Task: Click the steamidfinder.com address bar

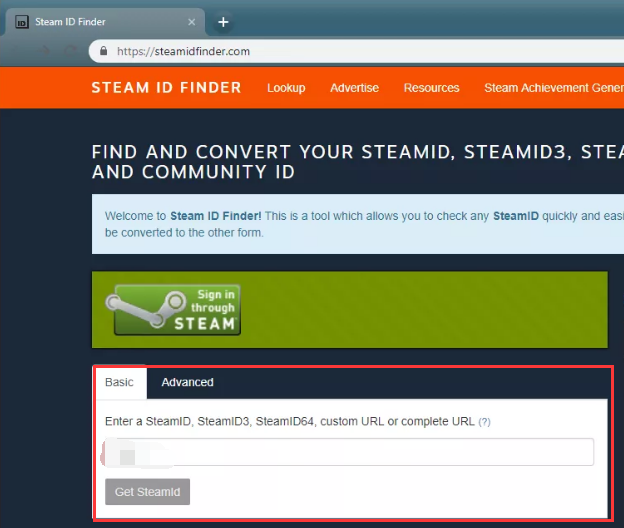Action: coord(358,51)
